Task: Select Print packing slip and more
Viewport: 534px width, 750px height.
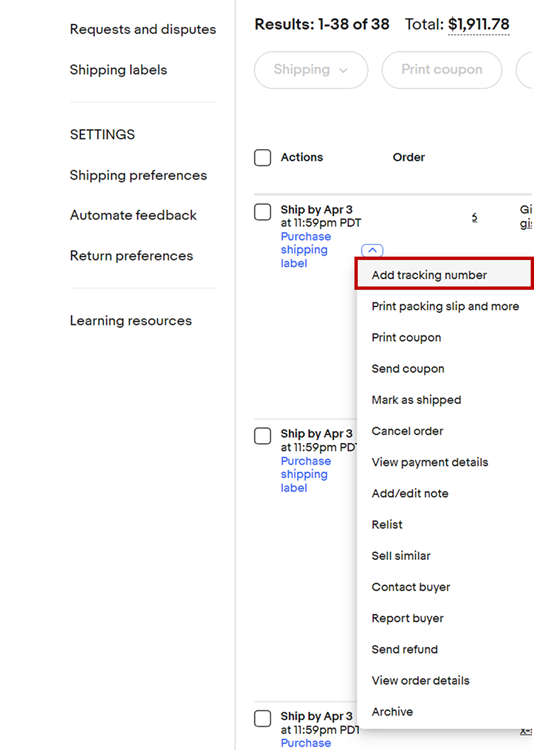Action: [x=445, y=306]
